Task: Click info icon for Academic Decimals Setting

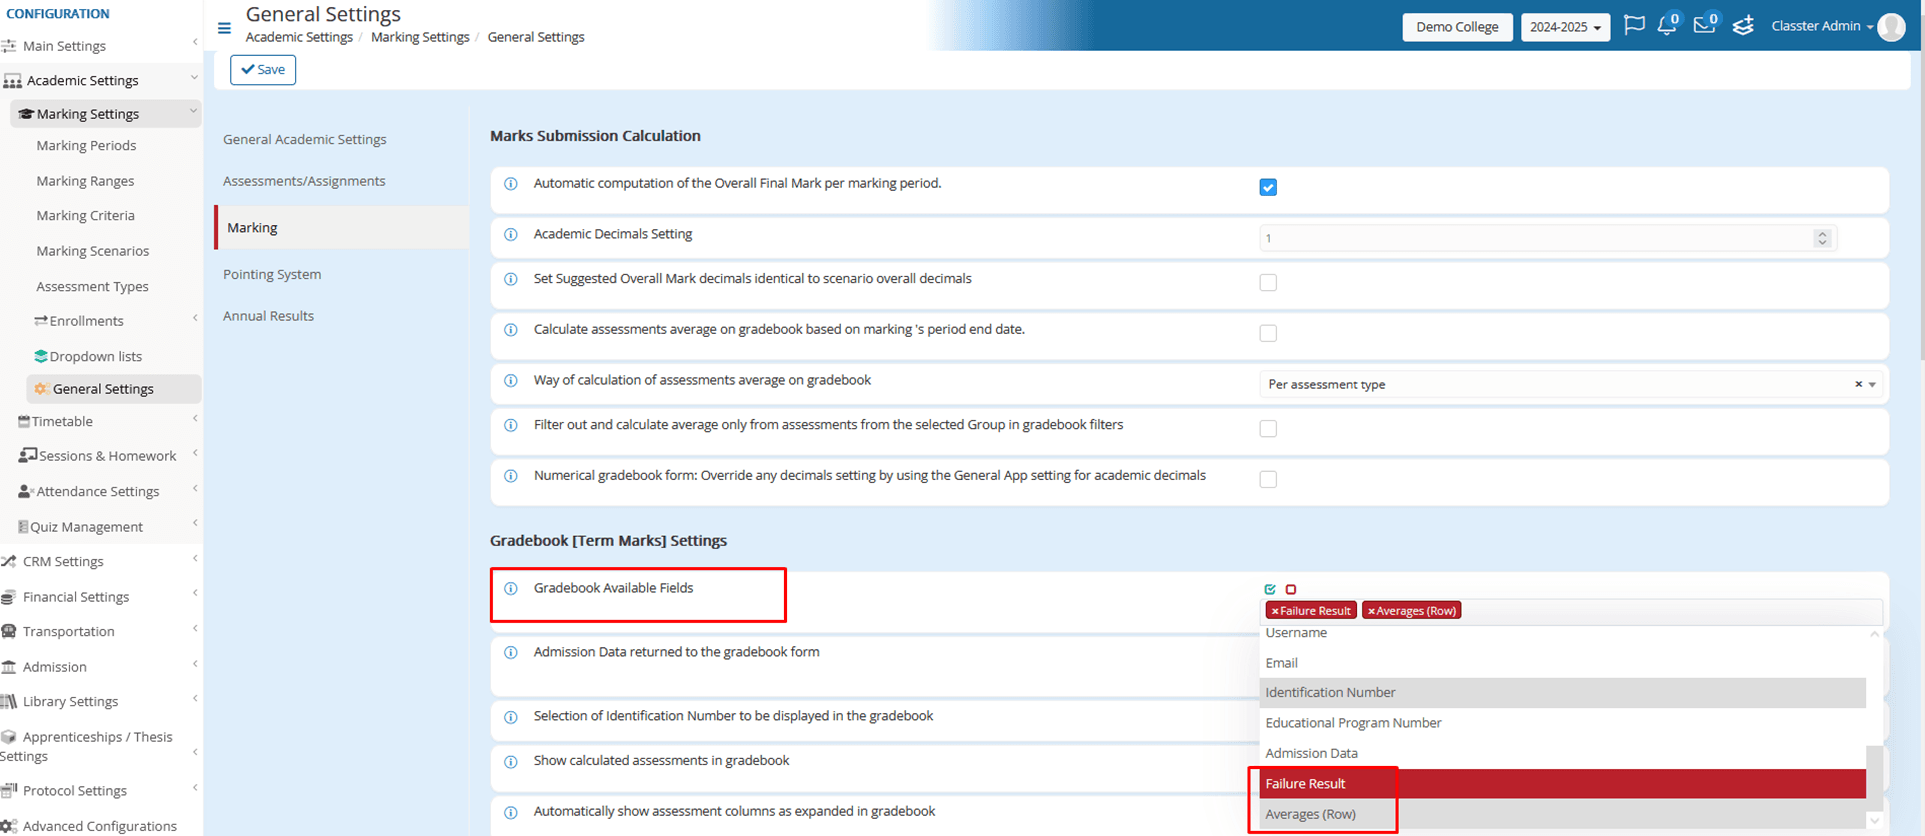Action: click(511, 235)
